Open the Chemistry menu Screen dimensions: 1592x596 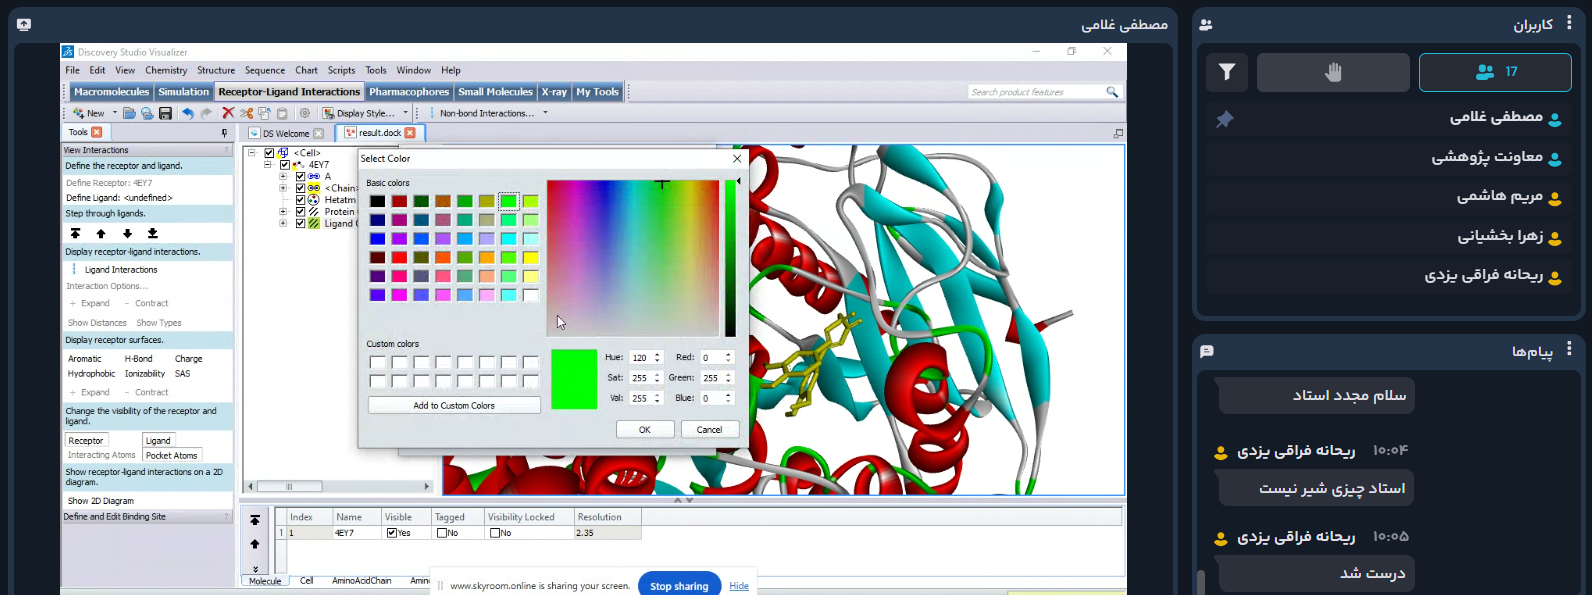(166, 70)
